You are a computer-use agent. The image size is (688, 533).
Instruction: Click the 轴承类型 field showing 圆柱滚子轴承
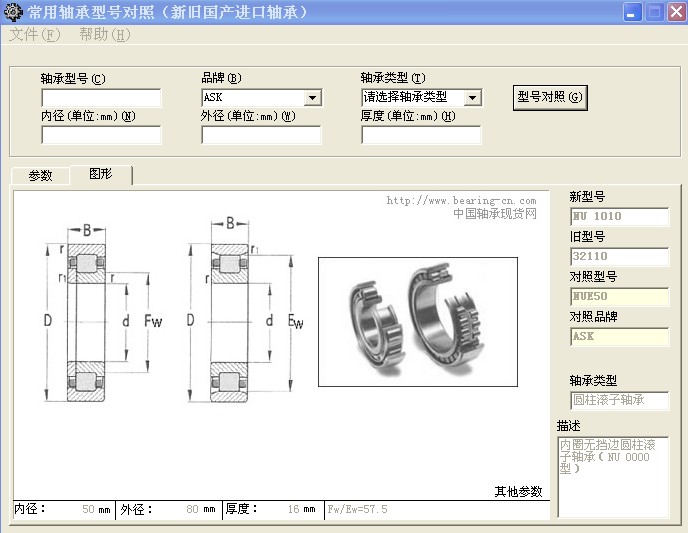pos(620,401)
